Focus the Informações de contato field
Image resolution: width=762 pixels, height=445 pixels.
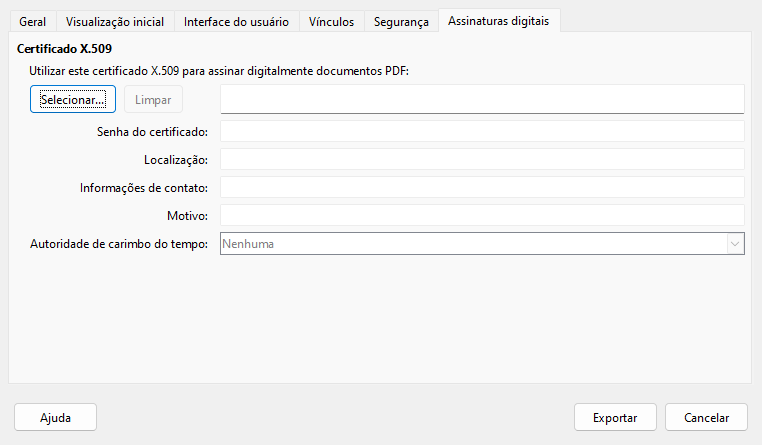[482, 188]
